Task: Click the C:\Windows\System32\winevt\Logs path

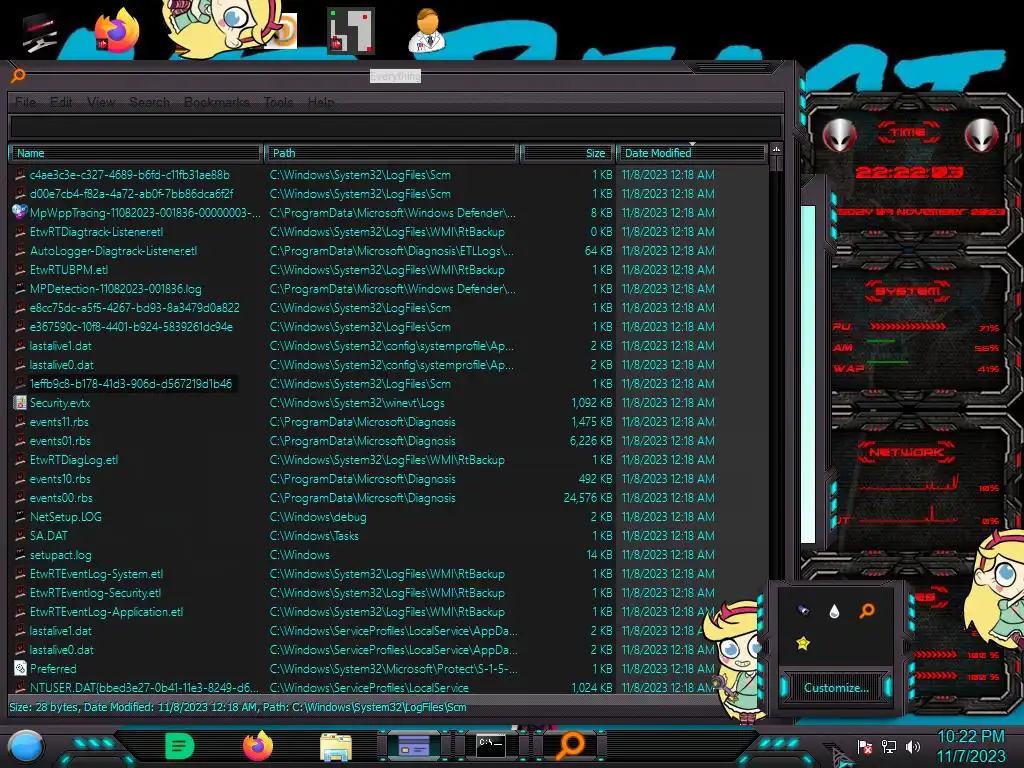Action: (x=357, y=403)
